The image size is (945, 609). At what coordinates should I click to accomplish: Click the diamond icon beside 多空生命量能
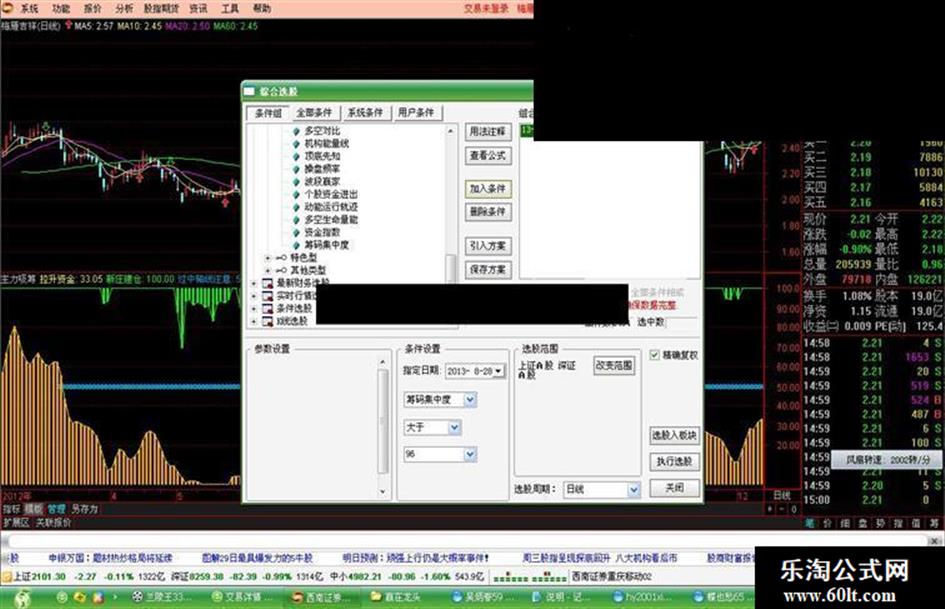click(x=296, y=219)
